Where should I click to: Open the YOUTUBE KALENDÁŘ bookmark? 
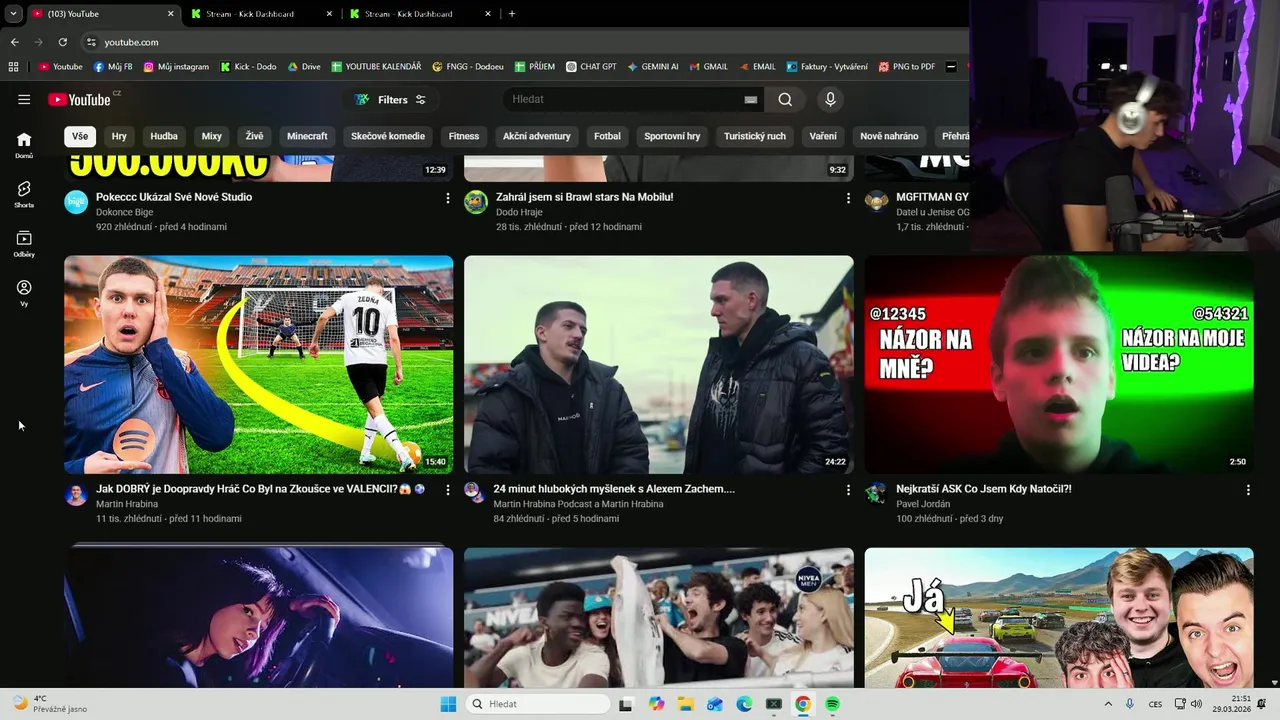pyautogui.click(x=376, y=67)
